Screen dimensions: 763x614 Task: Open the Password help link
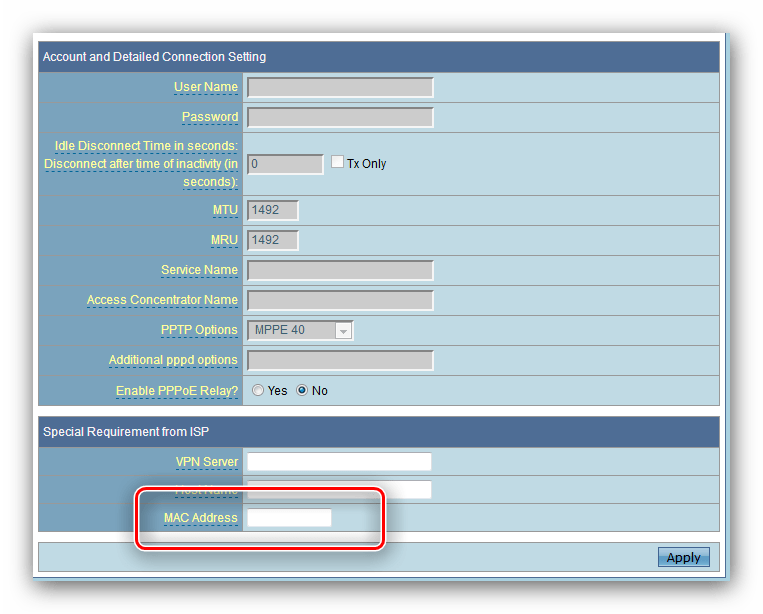210,117
